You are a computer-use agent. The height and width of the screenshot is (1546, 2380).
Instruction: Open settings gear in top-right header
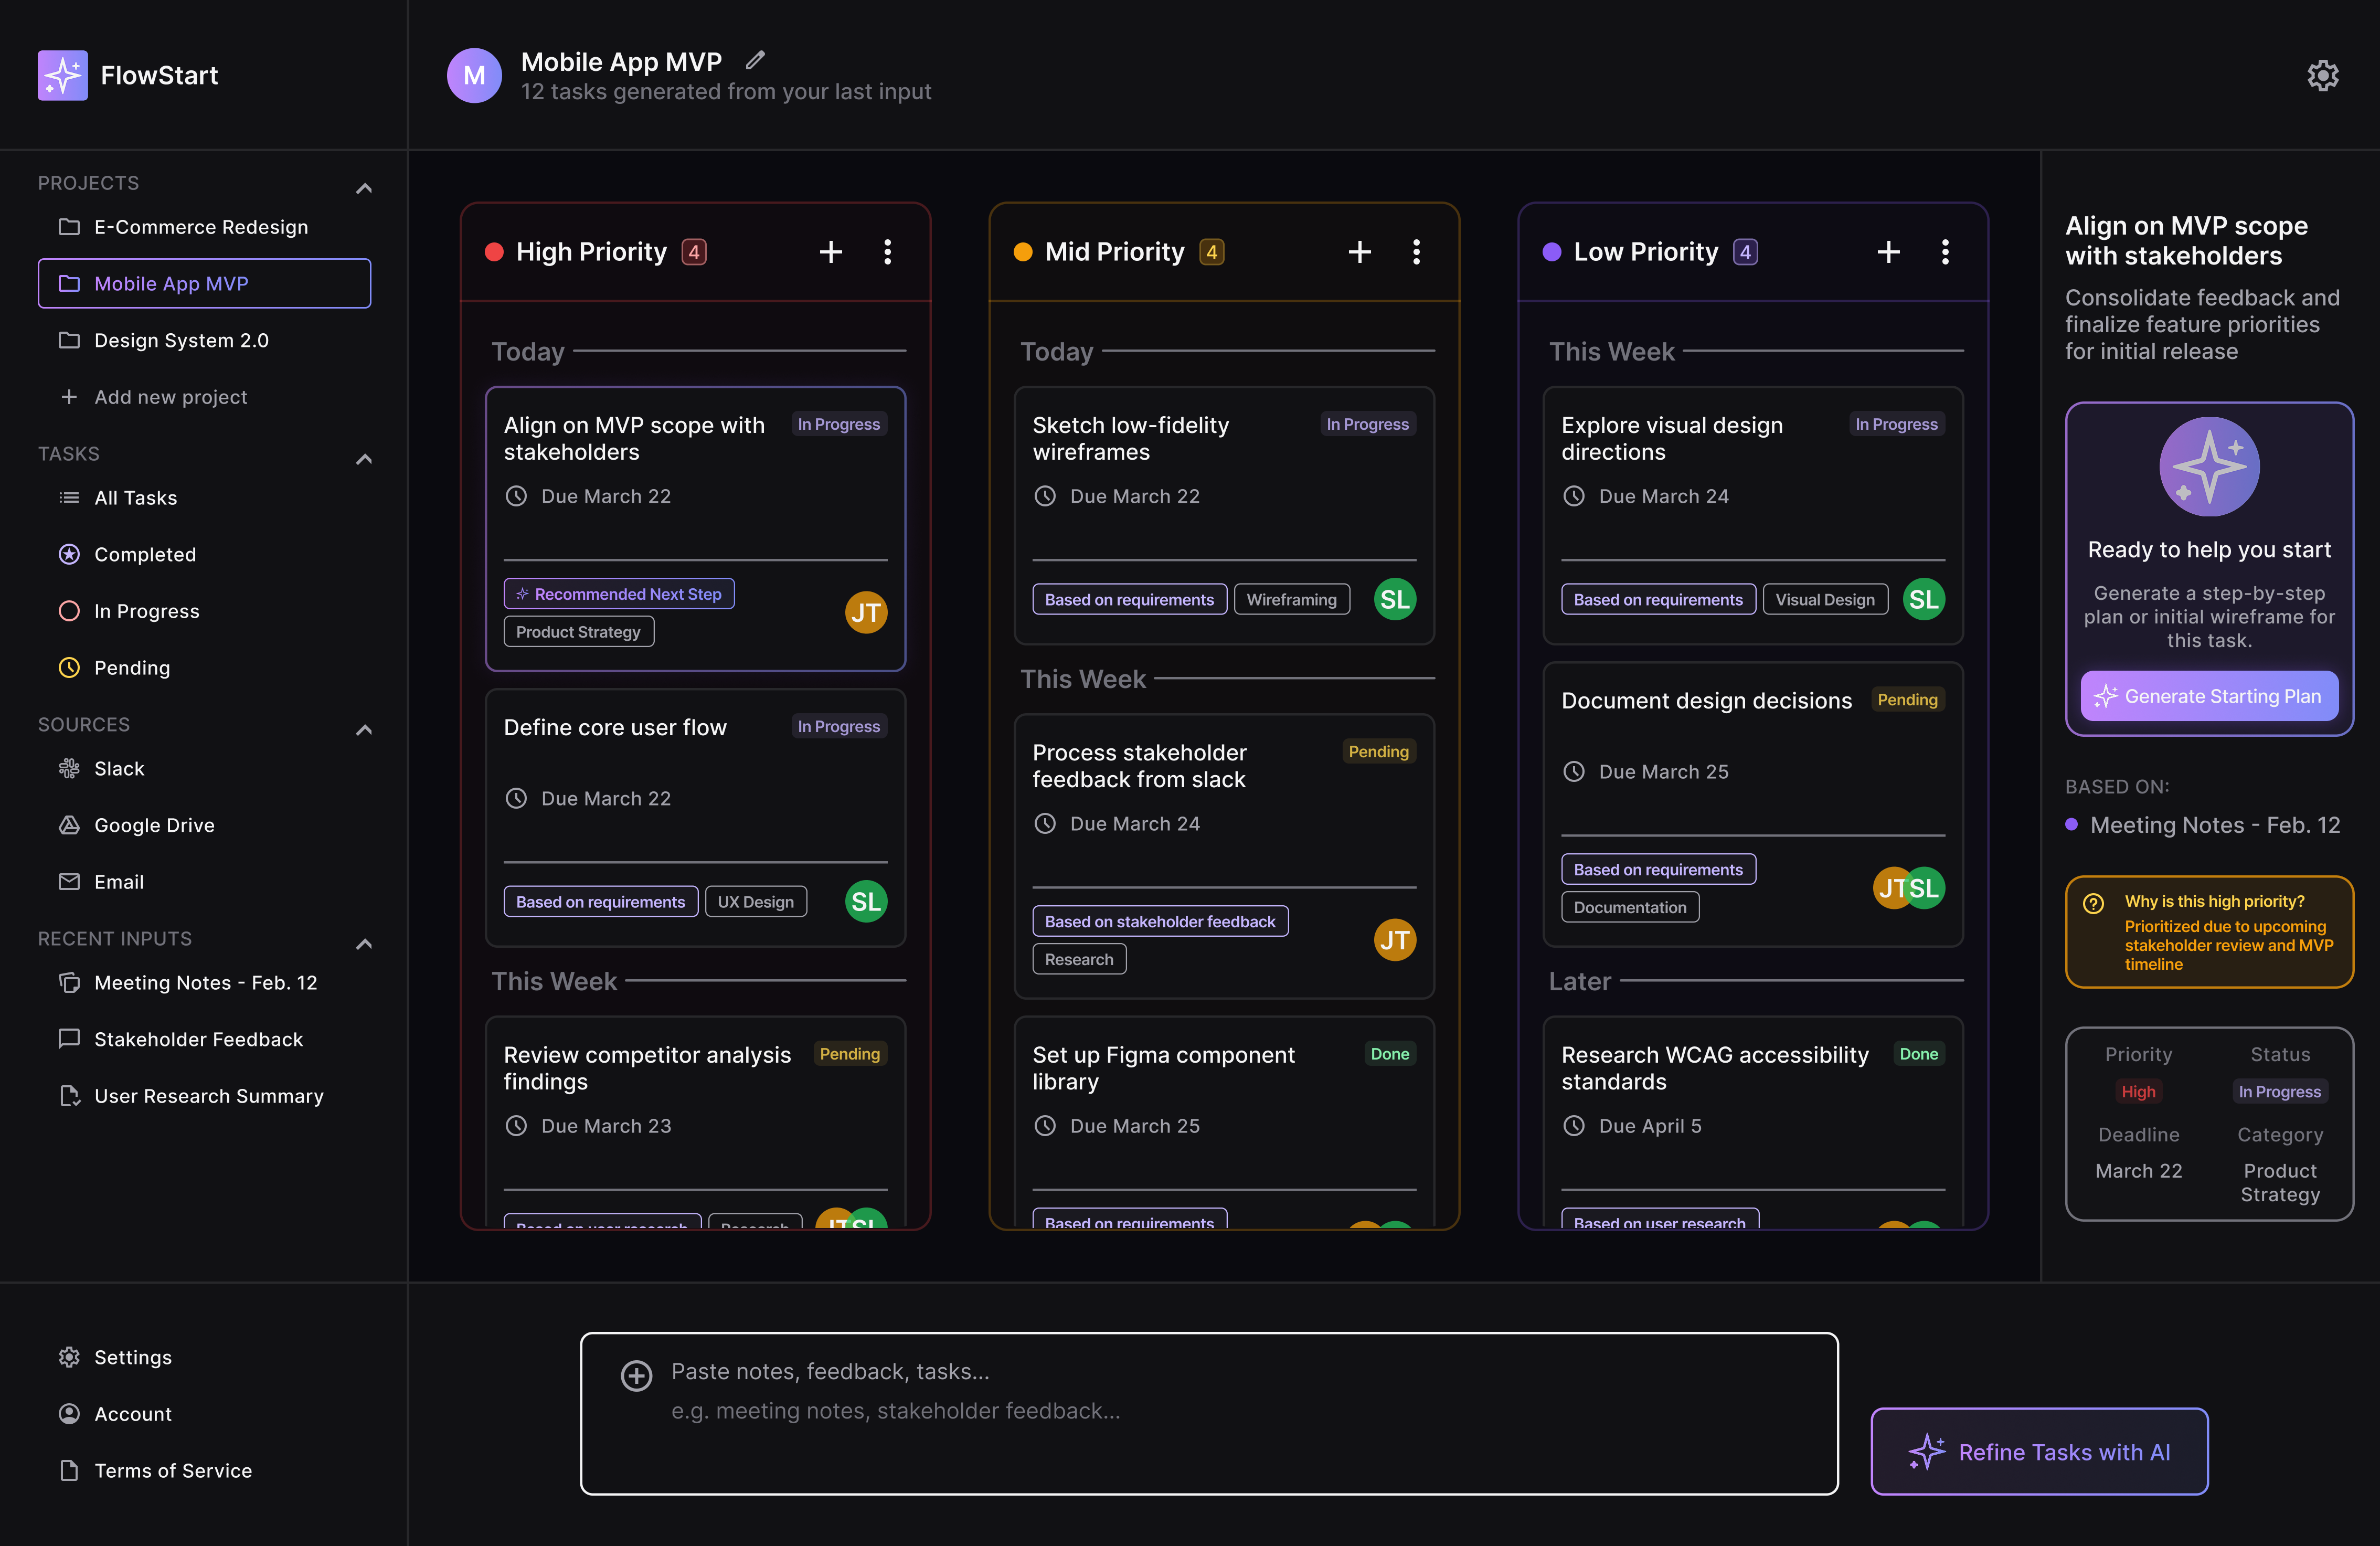pyautogui.click(x=2322, y=75)
